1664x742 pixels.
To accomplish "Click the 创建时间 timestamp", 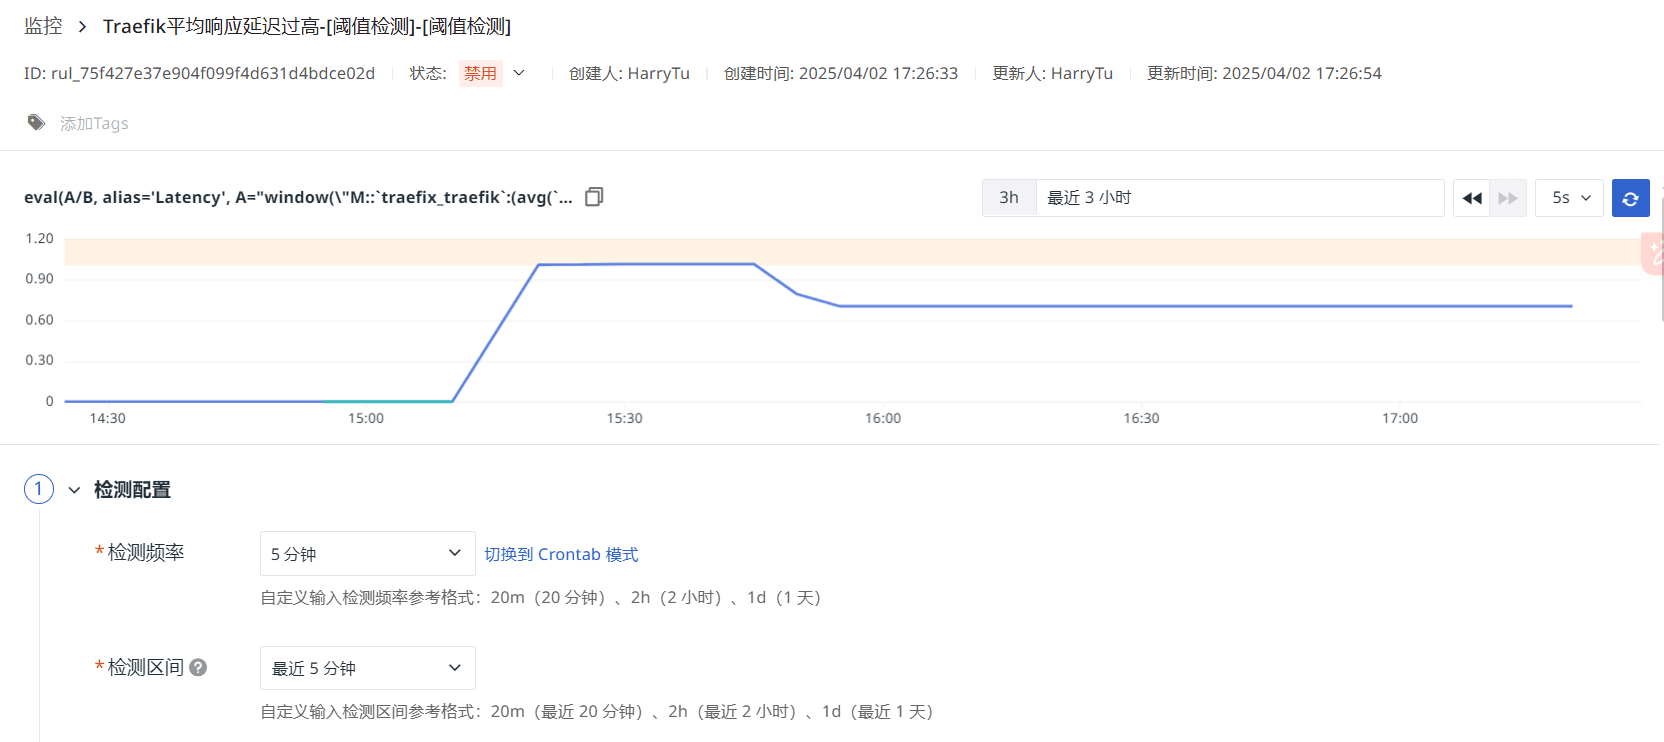I will pyautogui.click(x=841, y=73).
